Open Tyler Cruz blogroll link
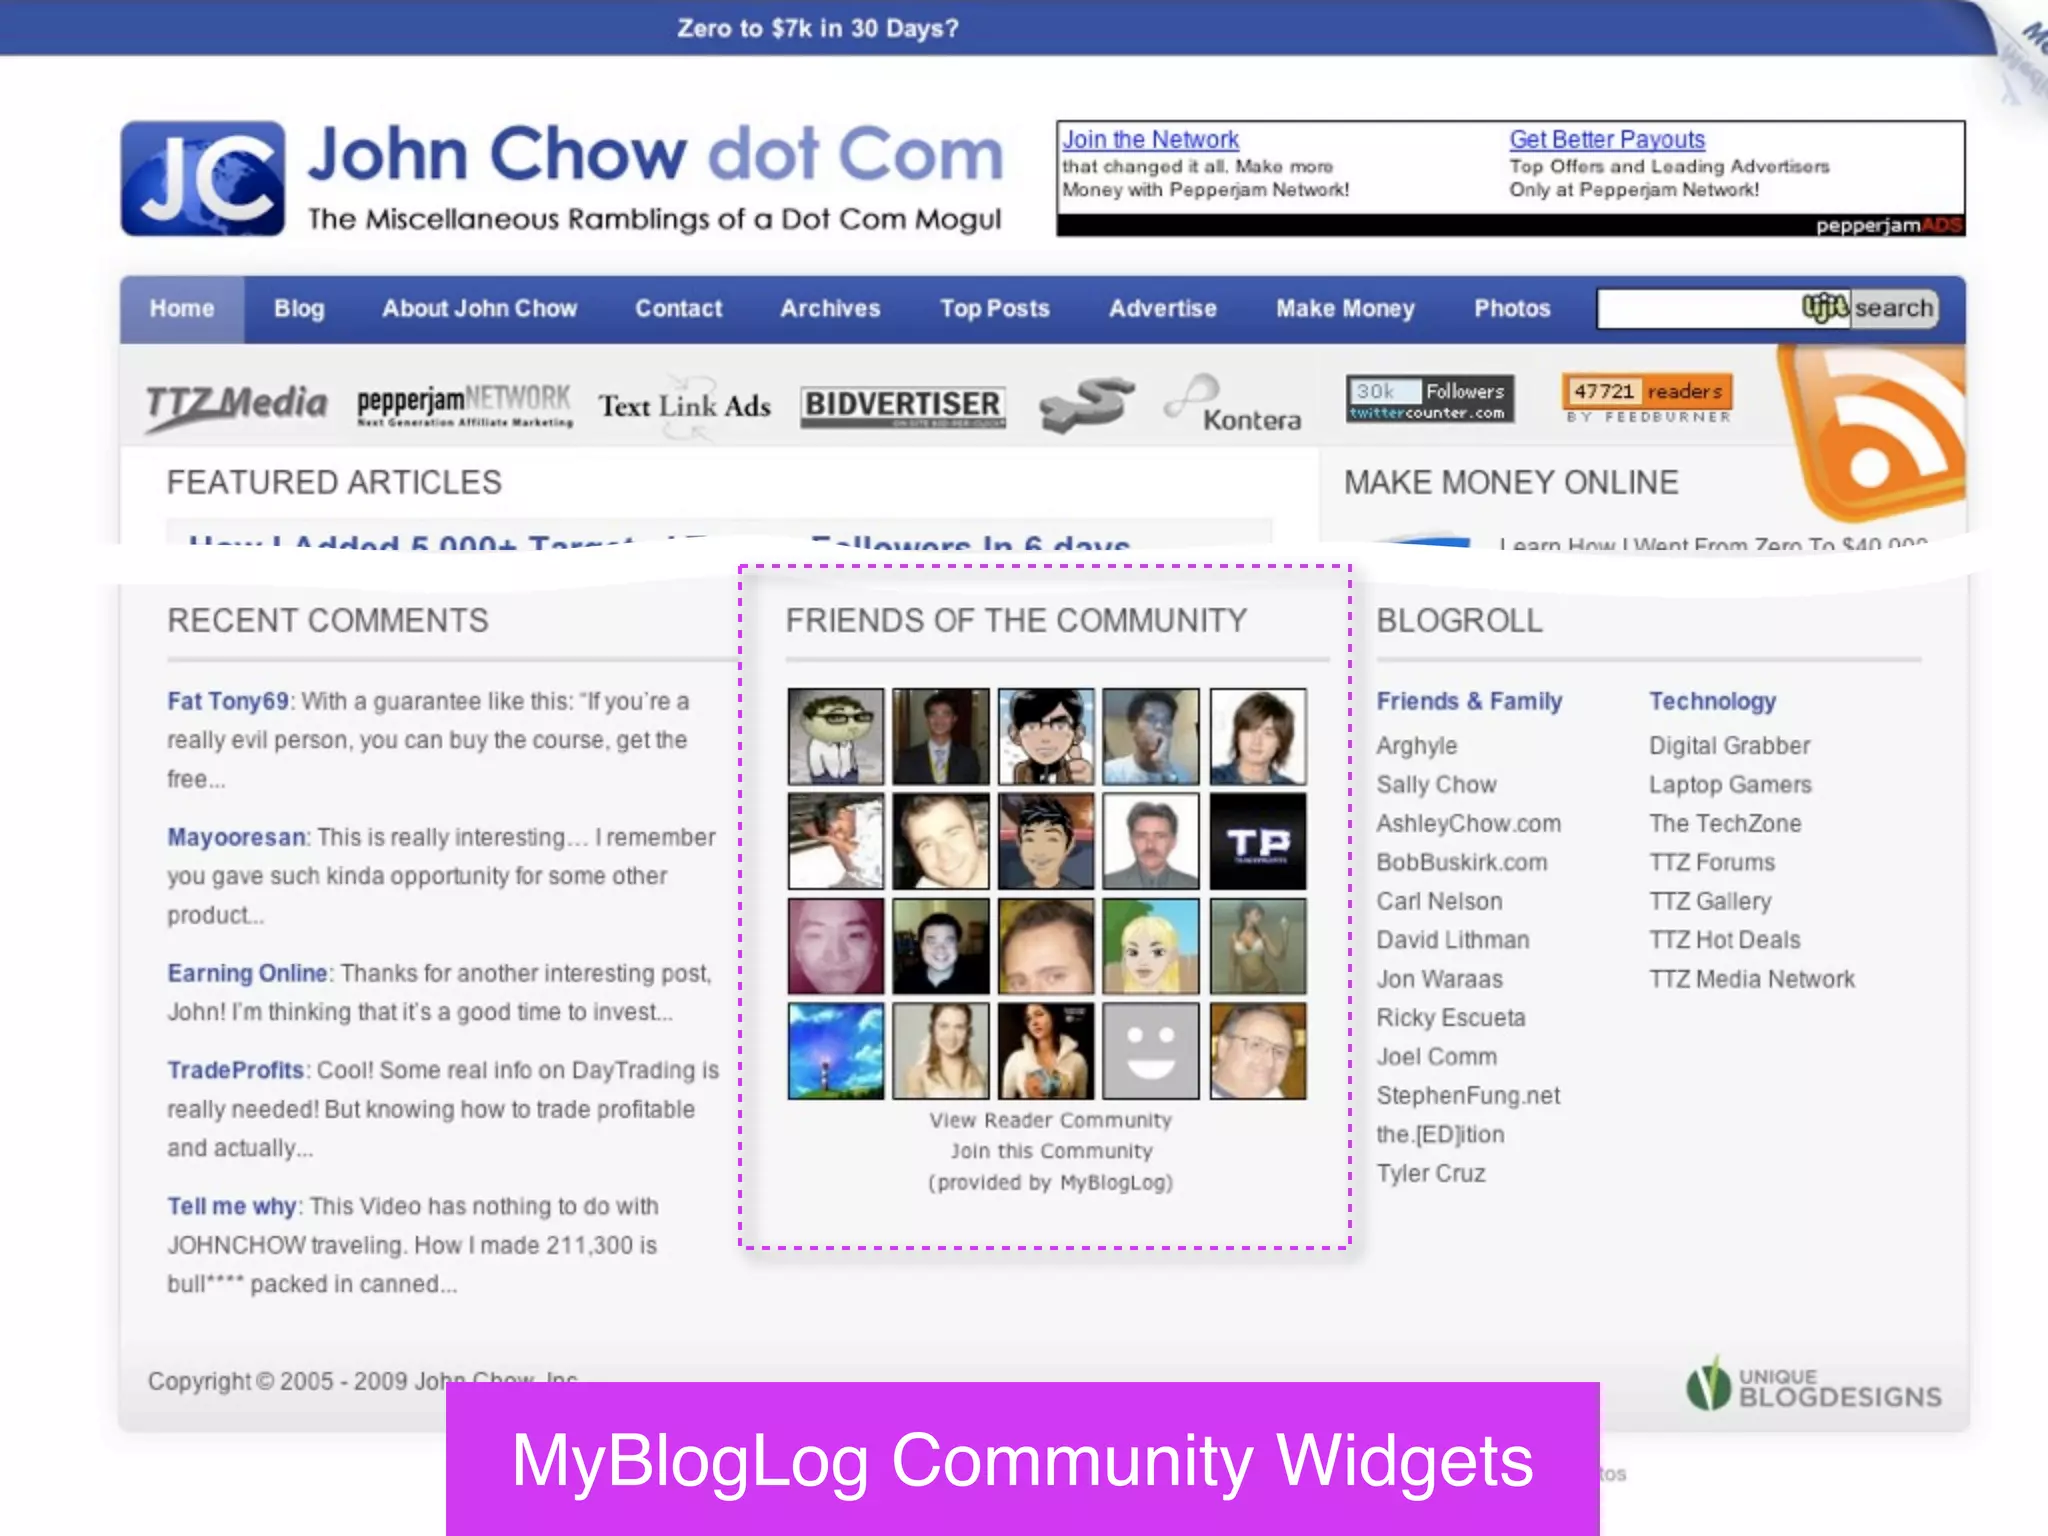 1430,1174
